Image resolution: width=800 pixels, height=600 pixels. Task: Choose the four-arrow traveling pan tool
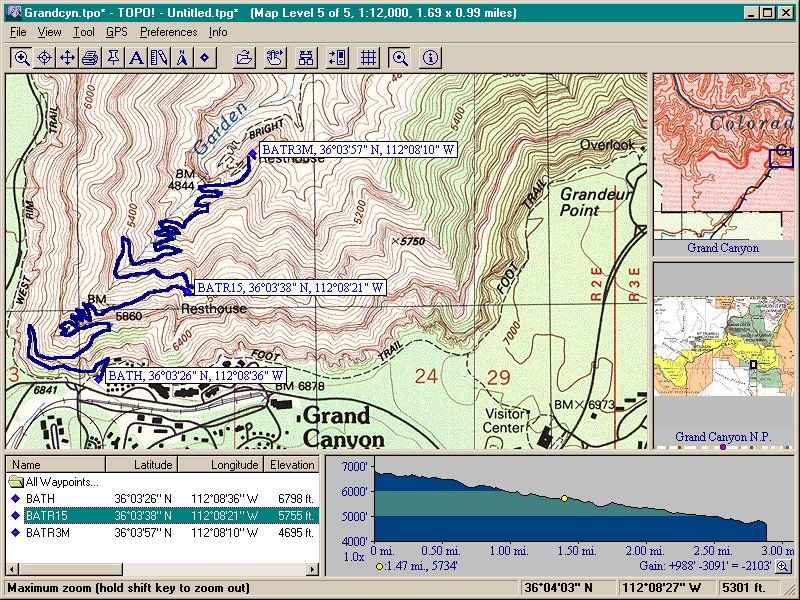pyautogui.click(x=67, y=58)
